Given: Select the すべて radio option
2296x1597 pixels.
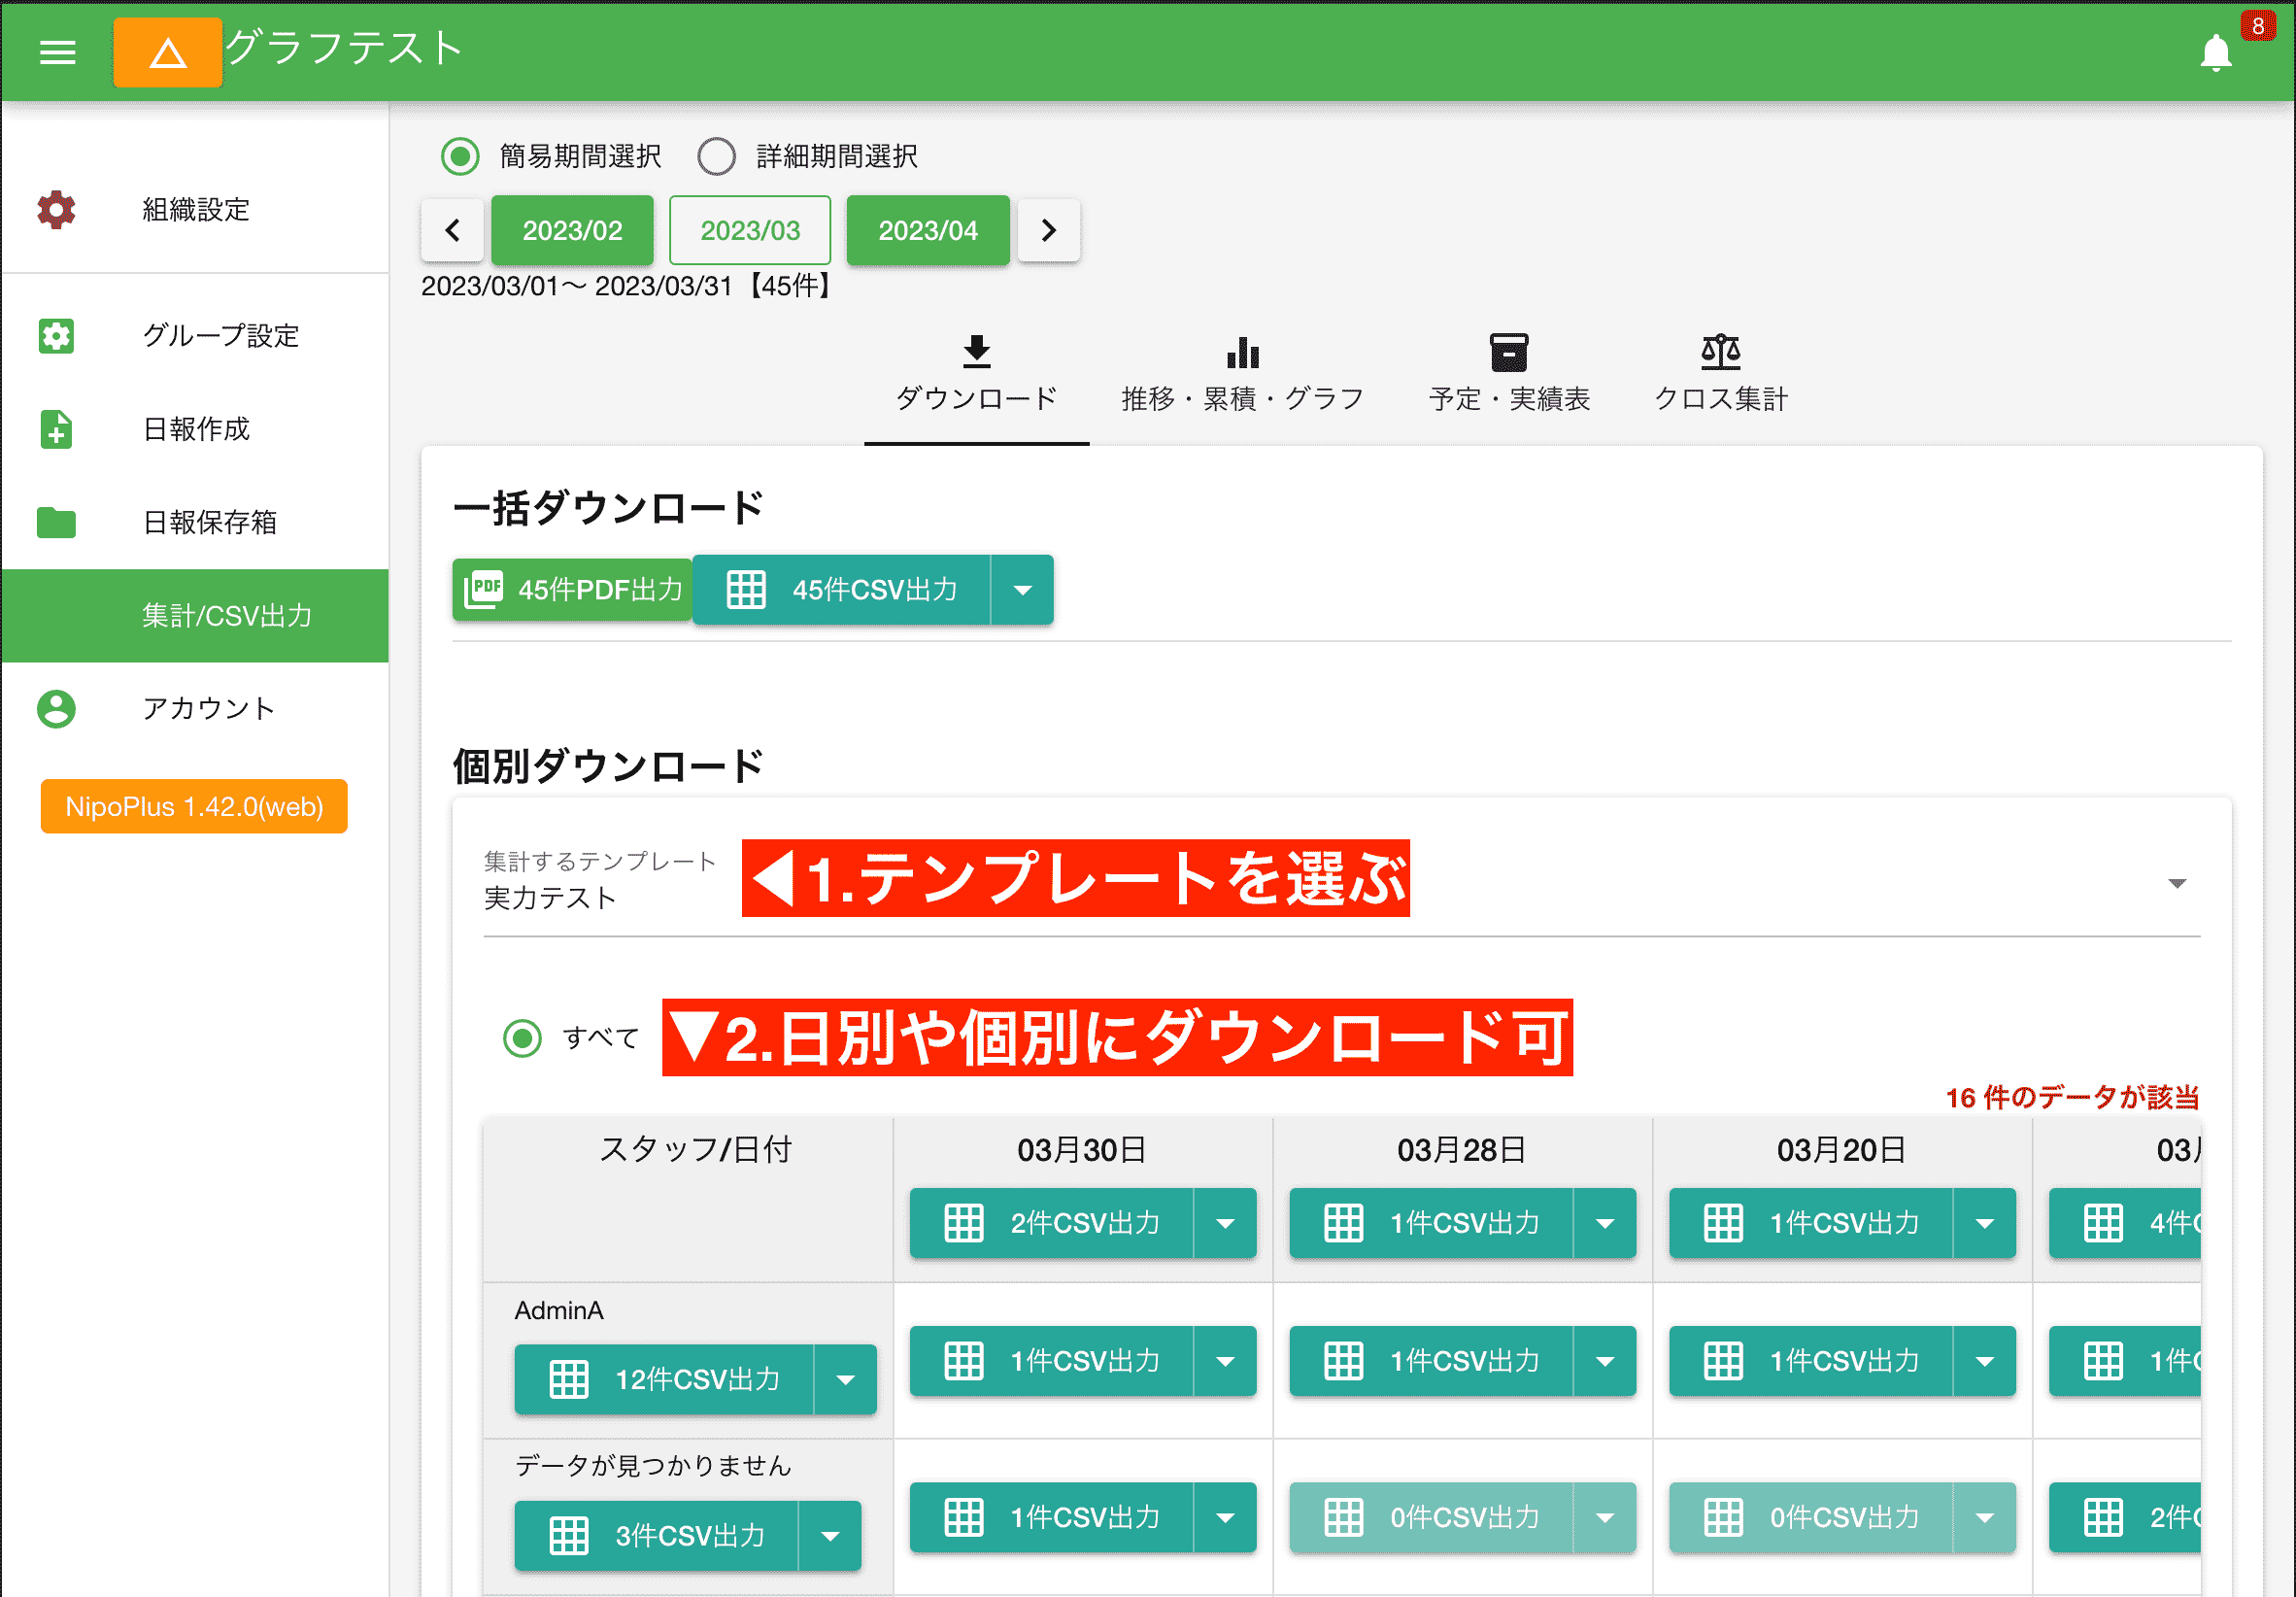Looking at the screenshot, I should [522, 1039].
